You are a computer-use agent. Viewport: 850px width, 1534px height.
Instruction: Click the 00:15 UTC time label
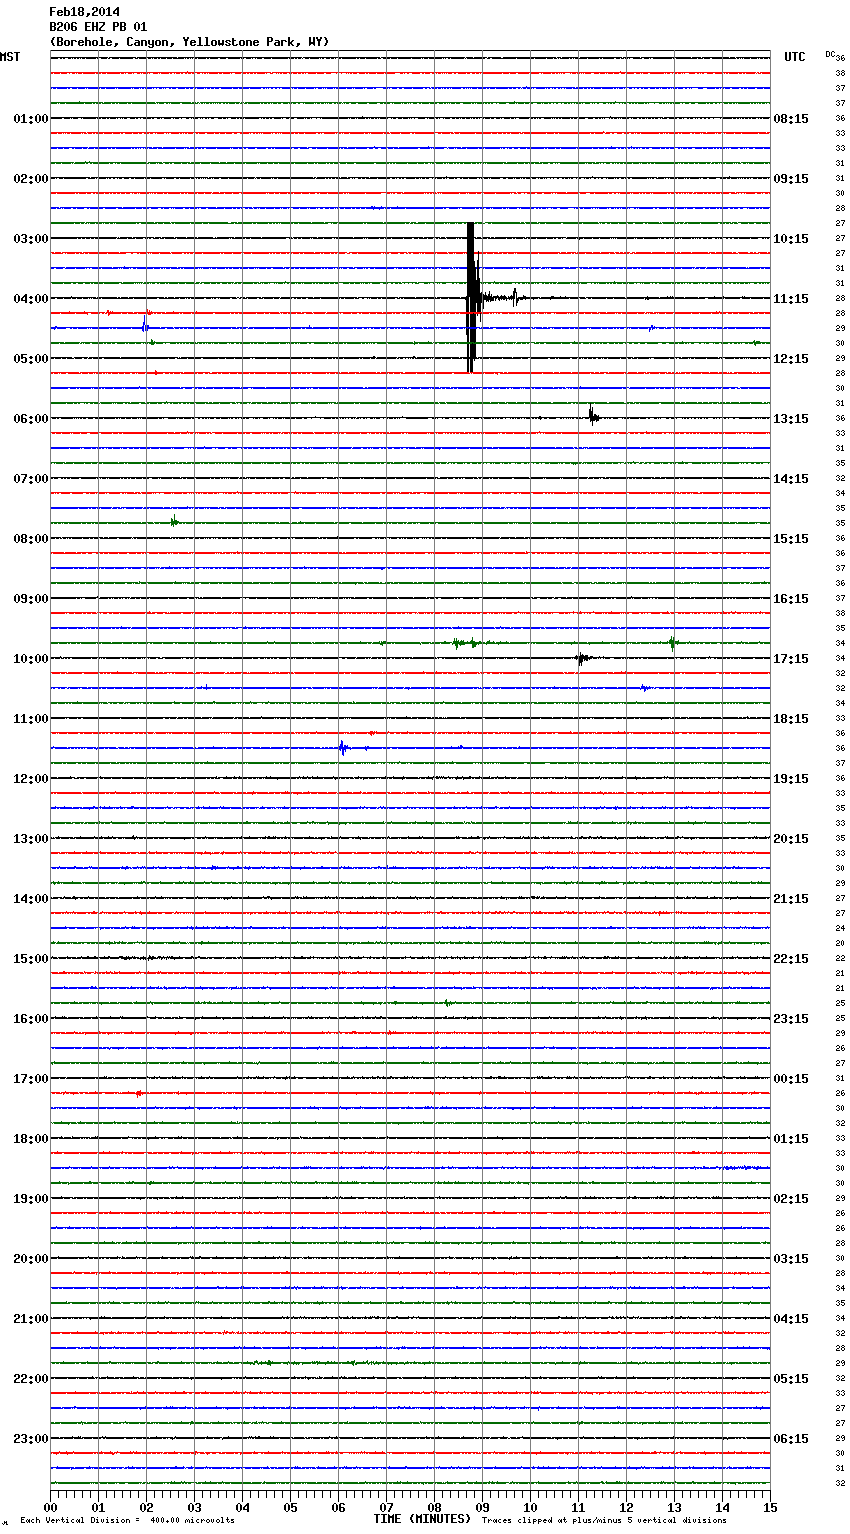click(791, 1079)
